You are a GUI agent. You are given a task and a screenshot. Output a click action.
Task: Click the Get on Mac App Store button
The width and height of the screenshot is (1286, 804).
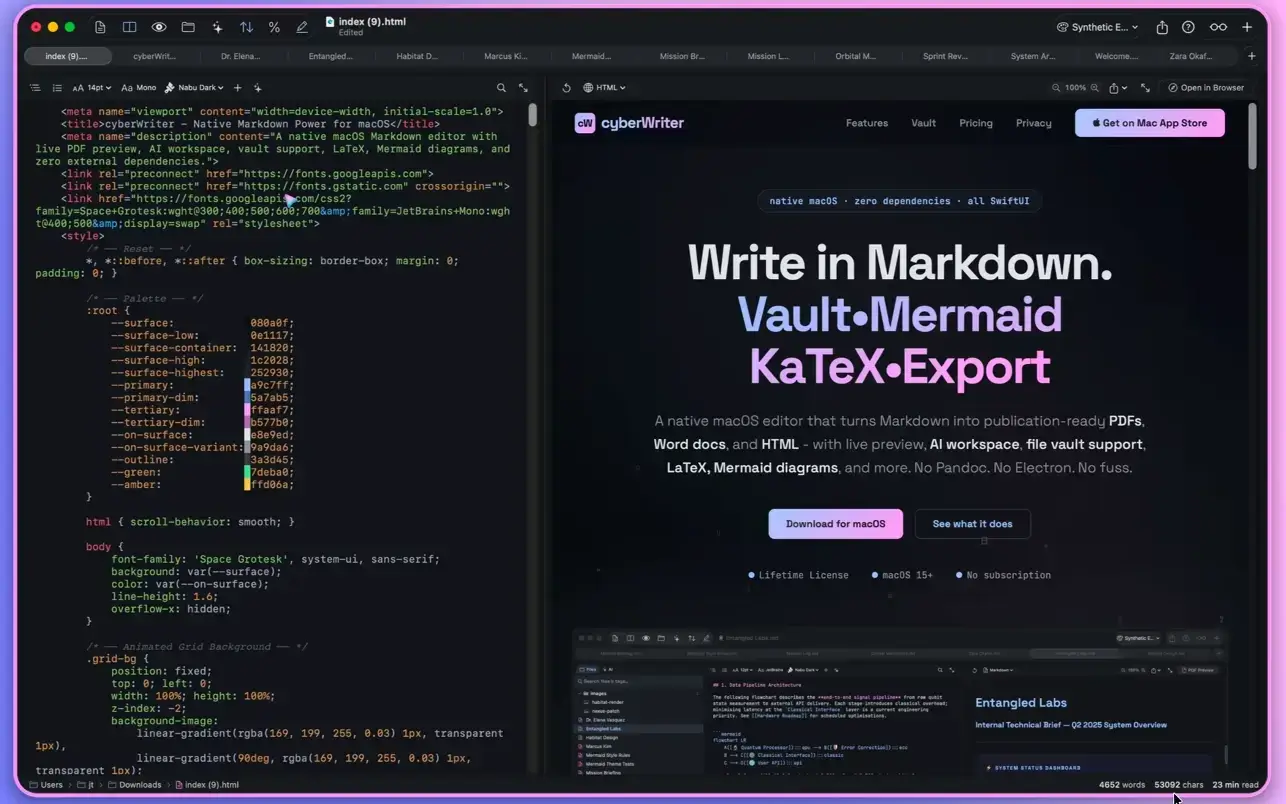click(1150, 123)
